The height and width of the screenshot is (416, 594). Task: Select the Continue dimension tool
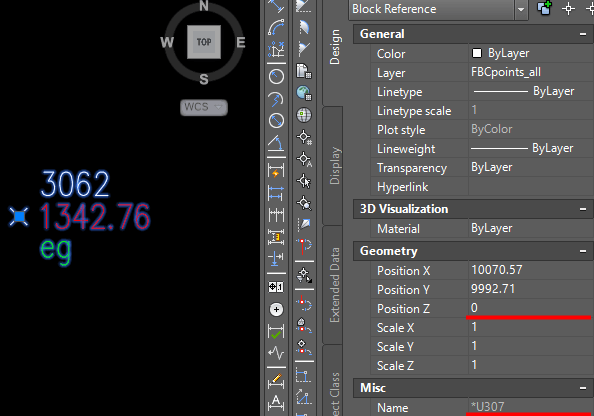(x=276, y=214)
